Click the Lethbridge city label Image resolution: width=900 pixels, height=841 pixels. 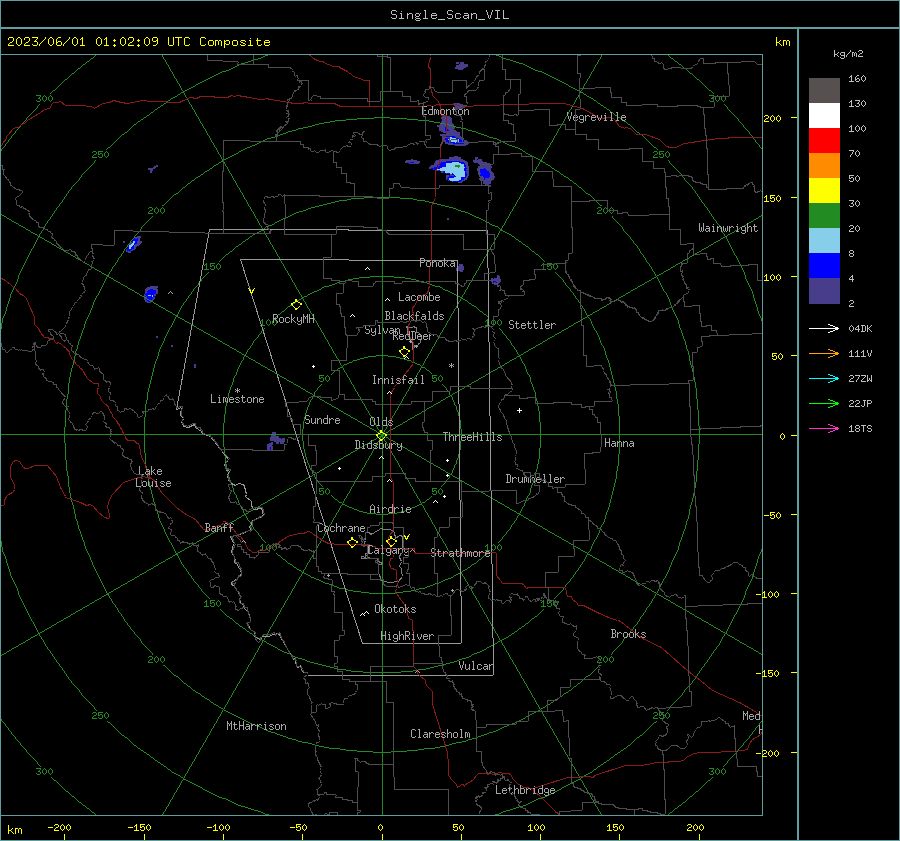(525, 790)
